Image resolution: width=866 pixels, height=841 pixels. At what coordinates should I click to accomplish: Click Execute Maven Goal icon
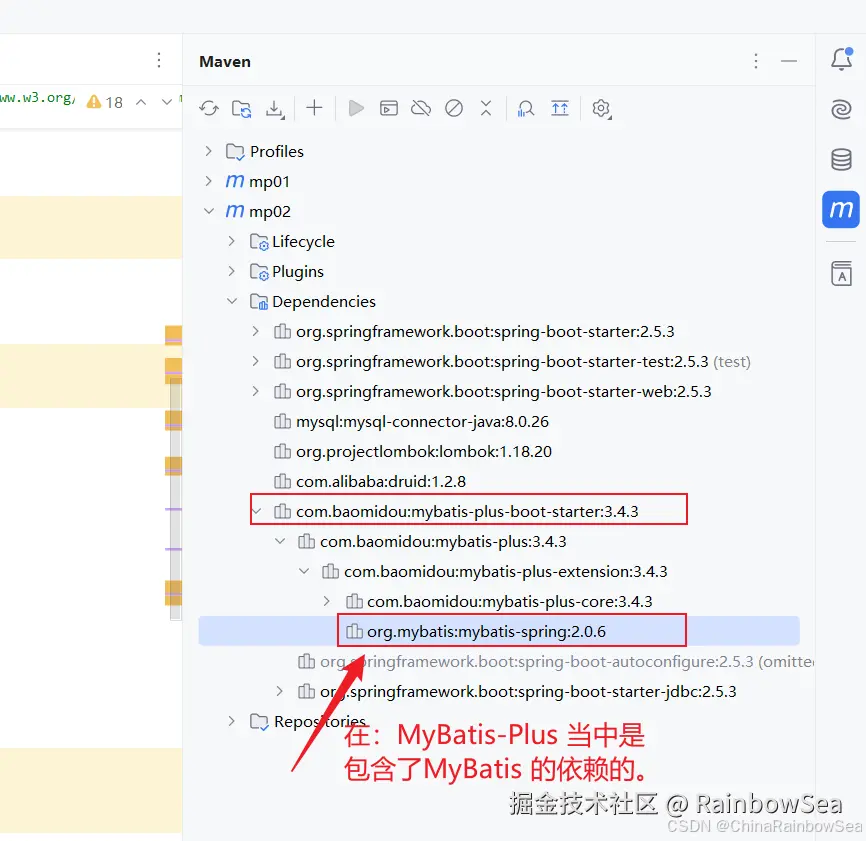[389, 108]
